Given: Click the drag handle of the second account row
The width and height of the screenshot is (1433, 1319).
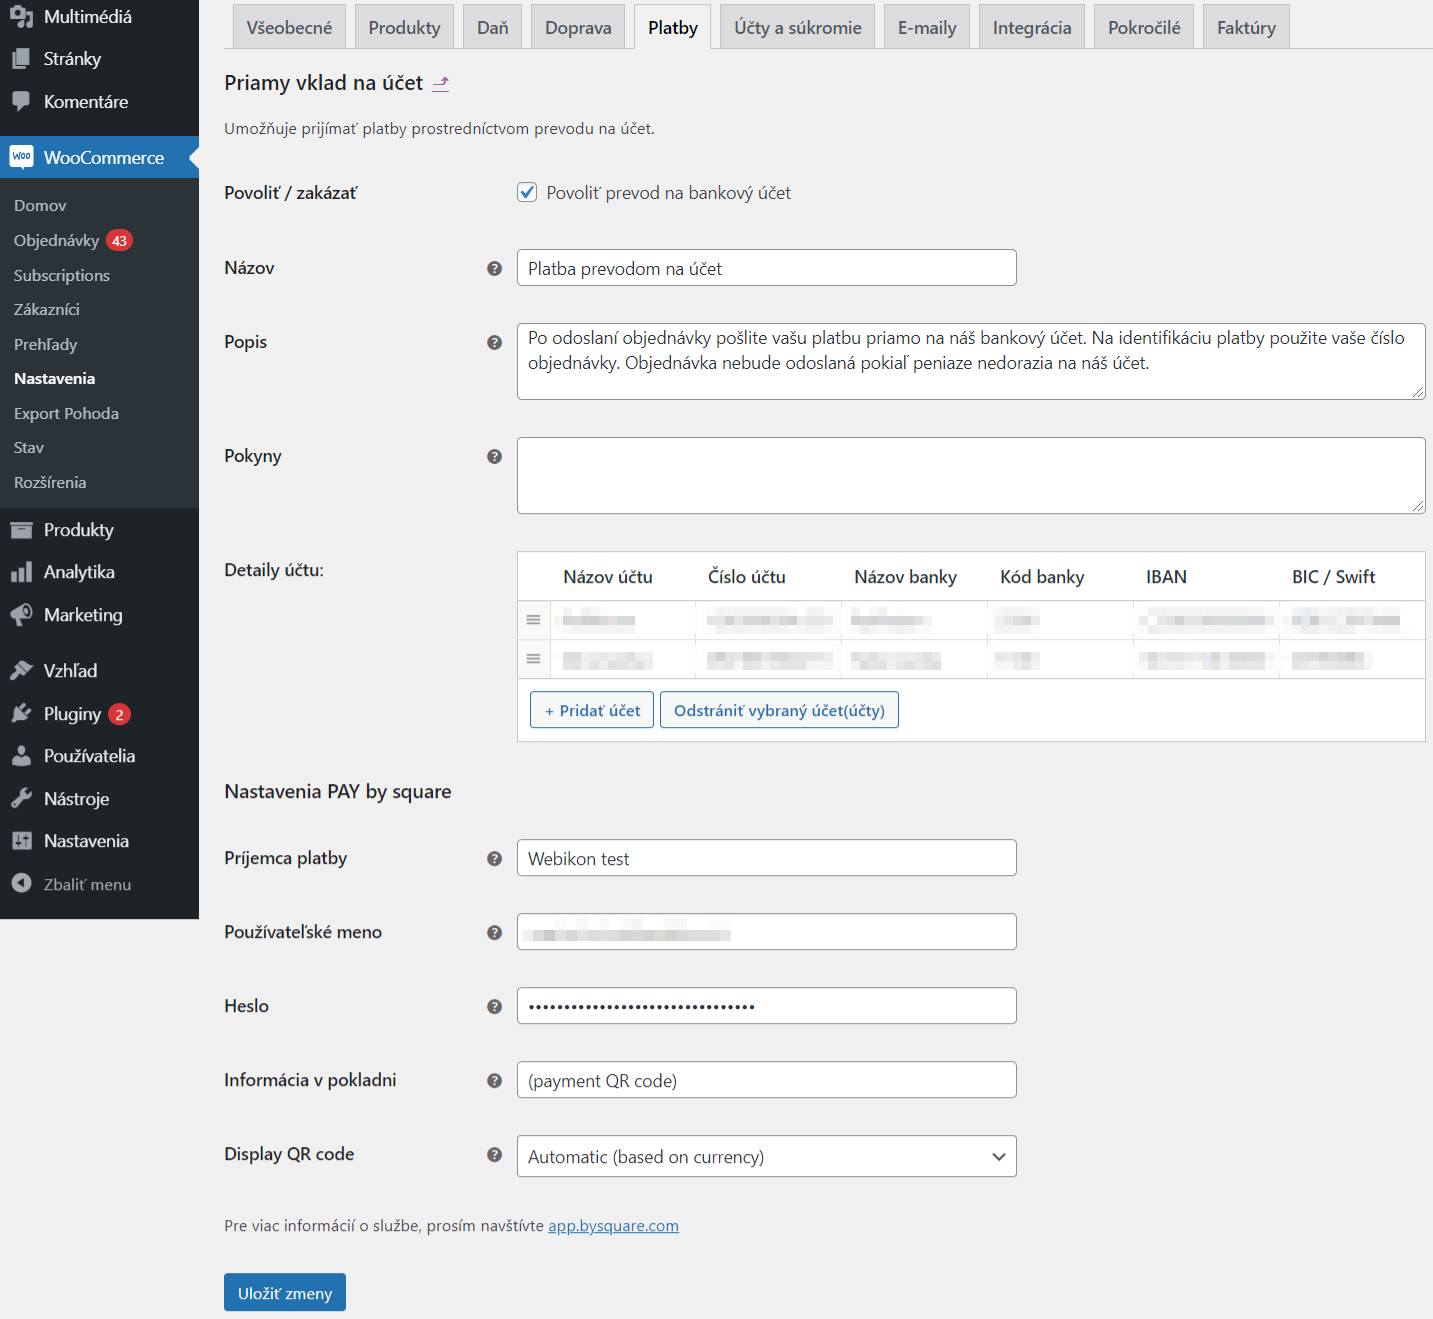Looking at the screenshot, I should point(533,659).
